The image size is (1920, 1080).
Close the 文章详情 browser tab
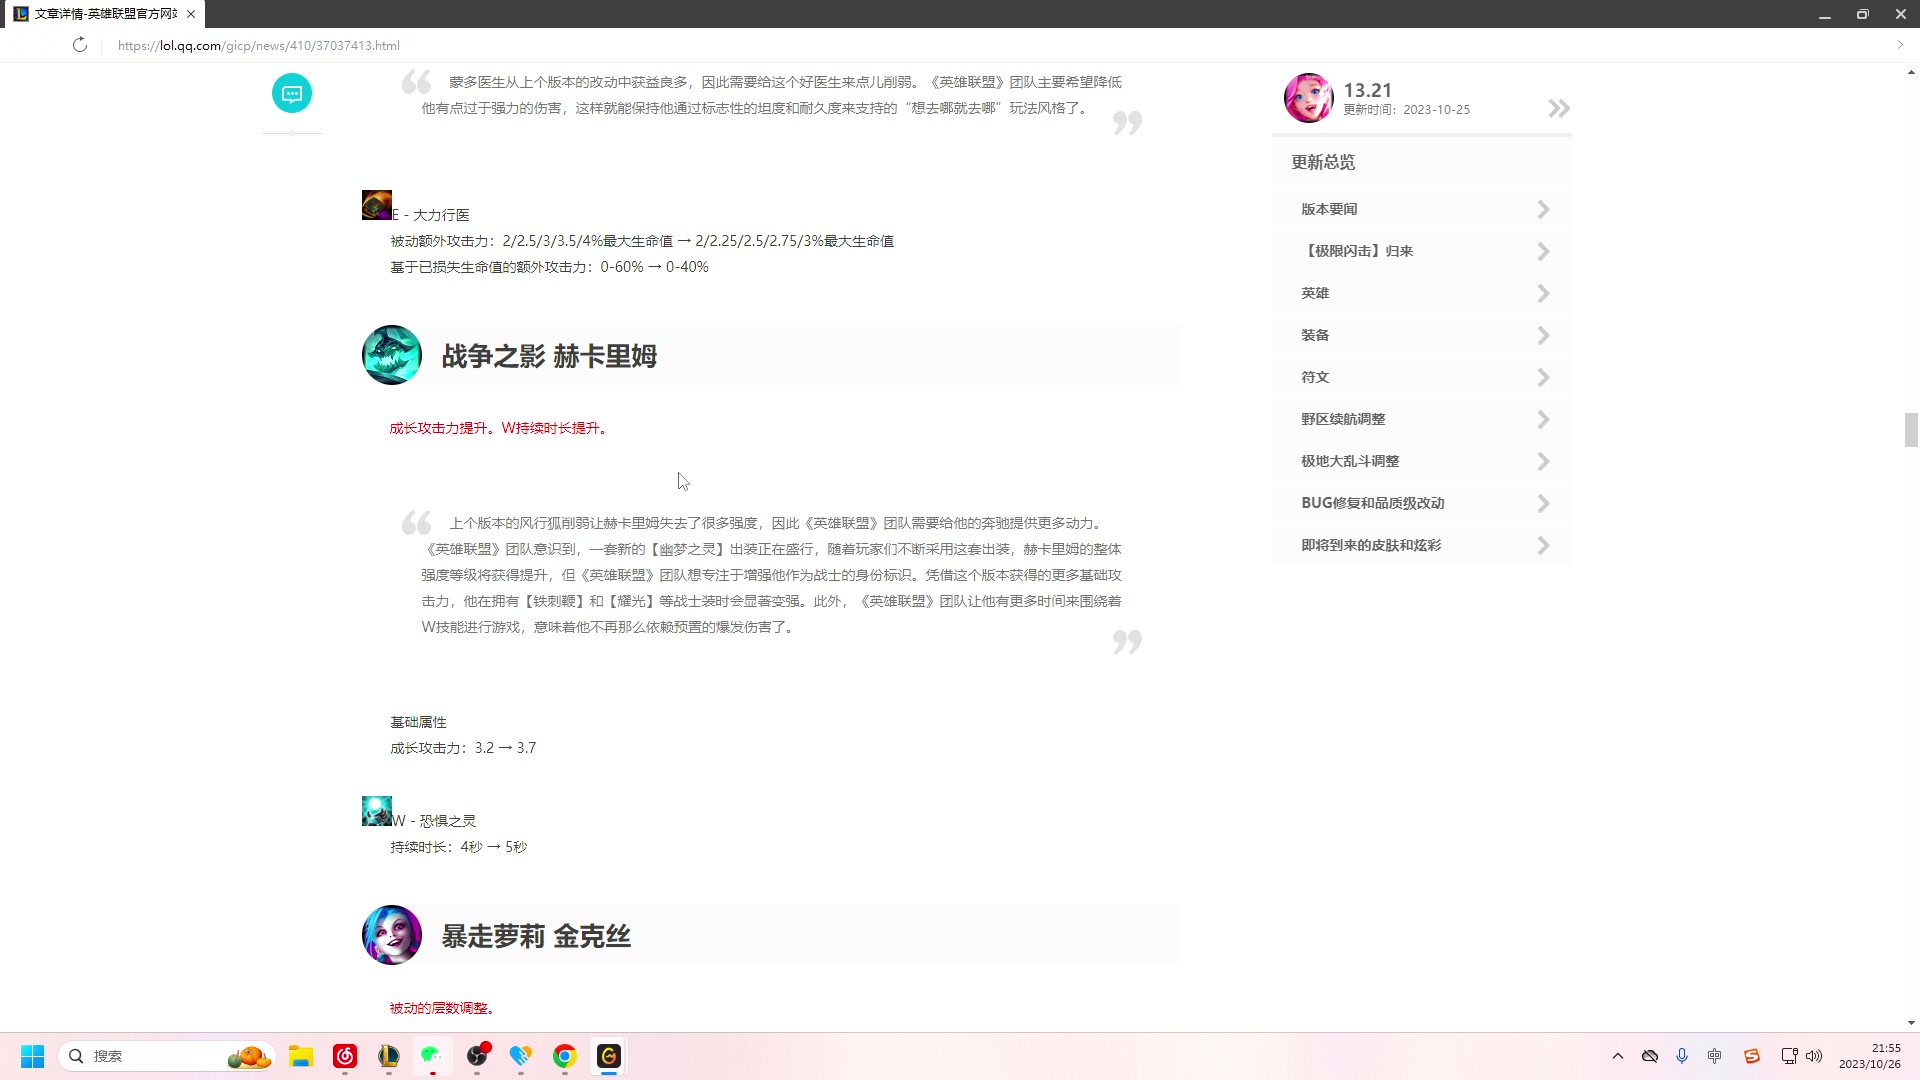[191, 14]
